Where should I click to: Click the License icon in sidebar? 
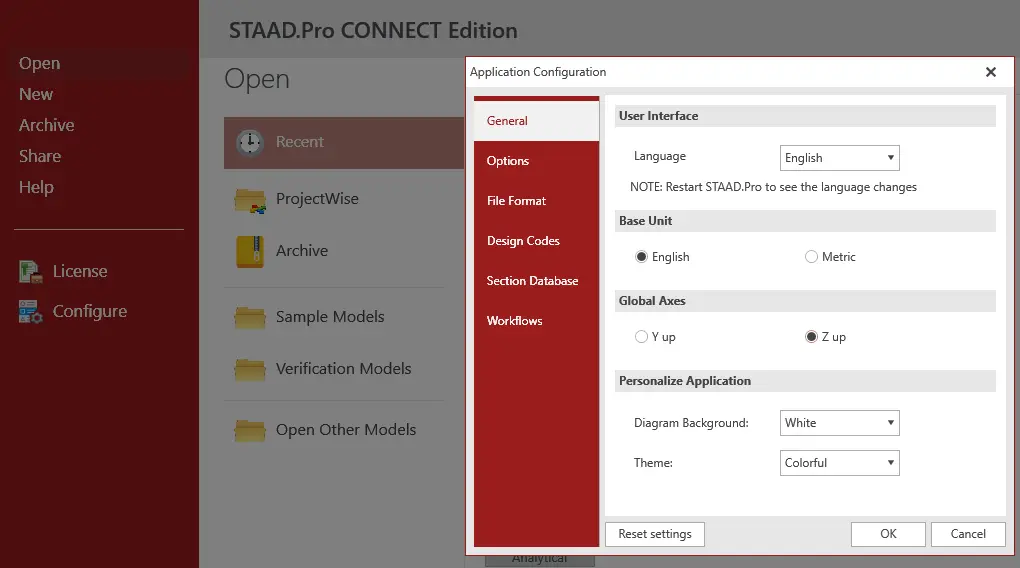(x=31, y=271)
